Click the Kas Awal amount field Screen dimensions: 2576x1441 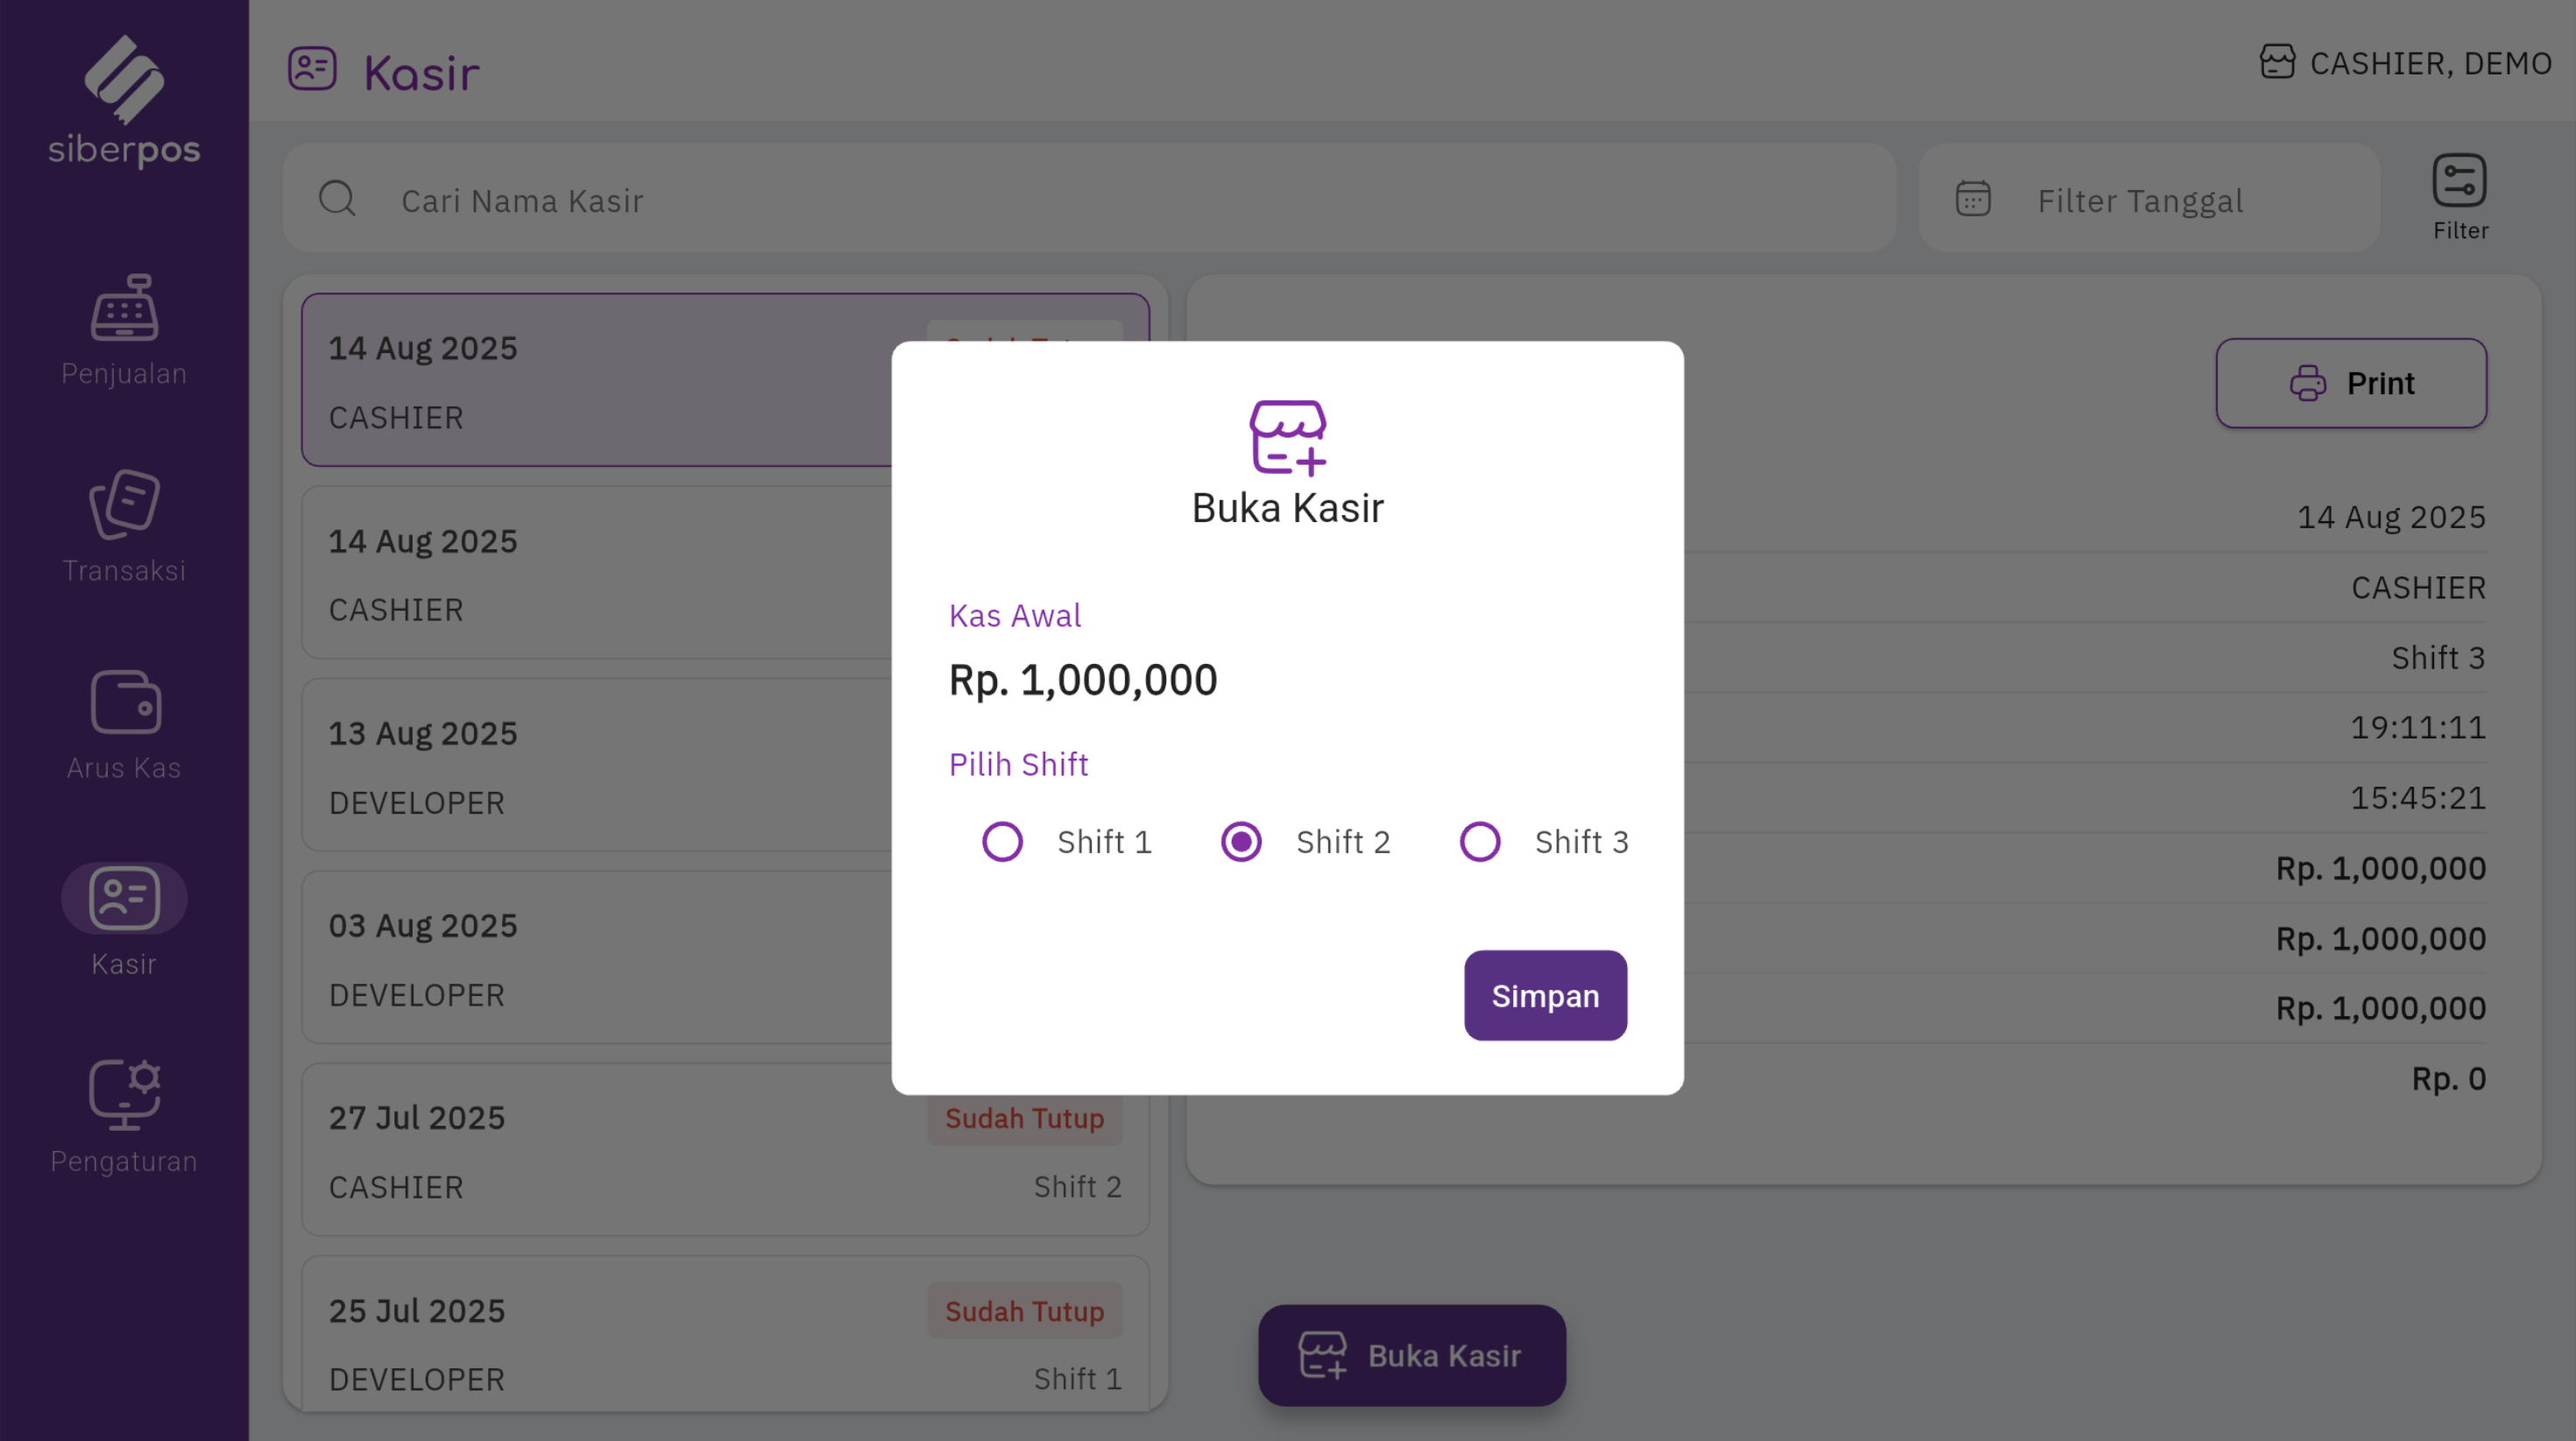click(1082, 681)
